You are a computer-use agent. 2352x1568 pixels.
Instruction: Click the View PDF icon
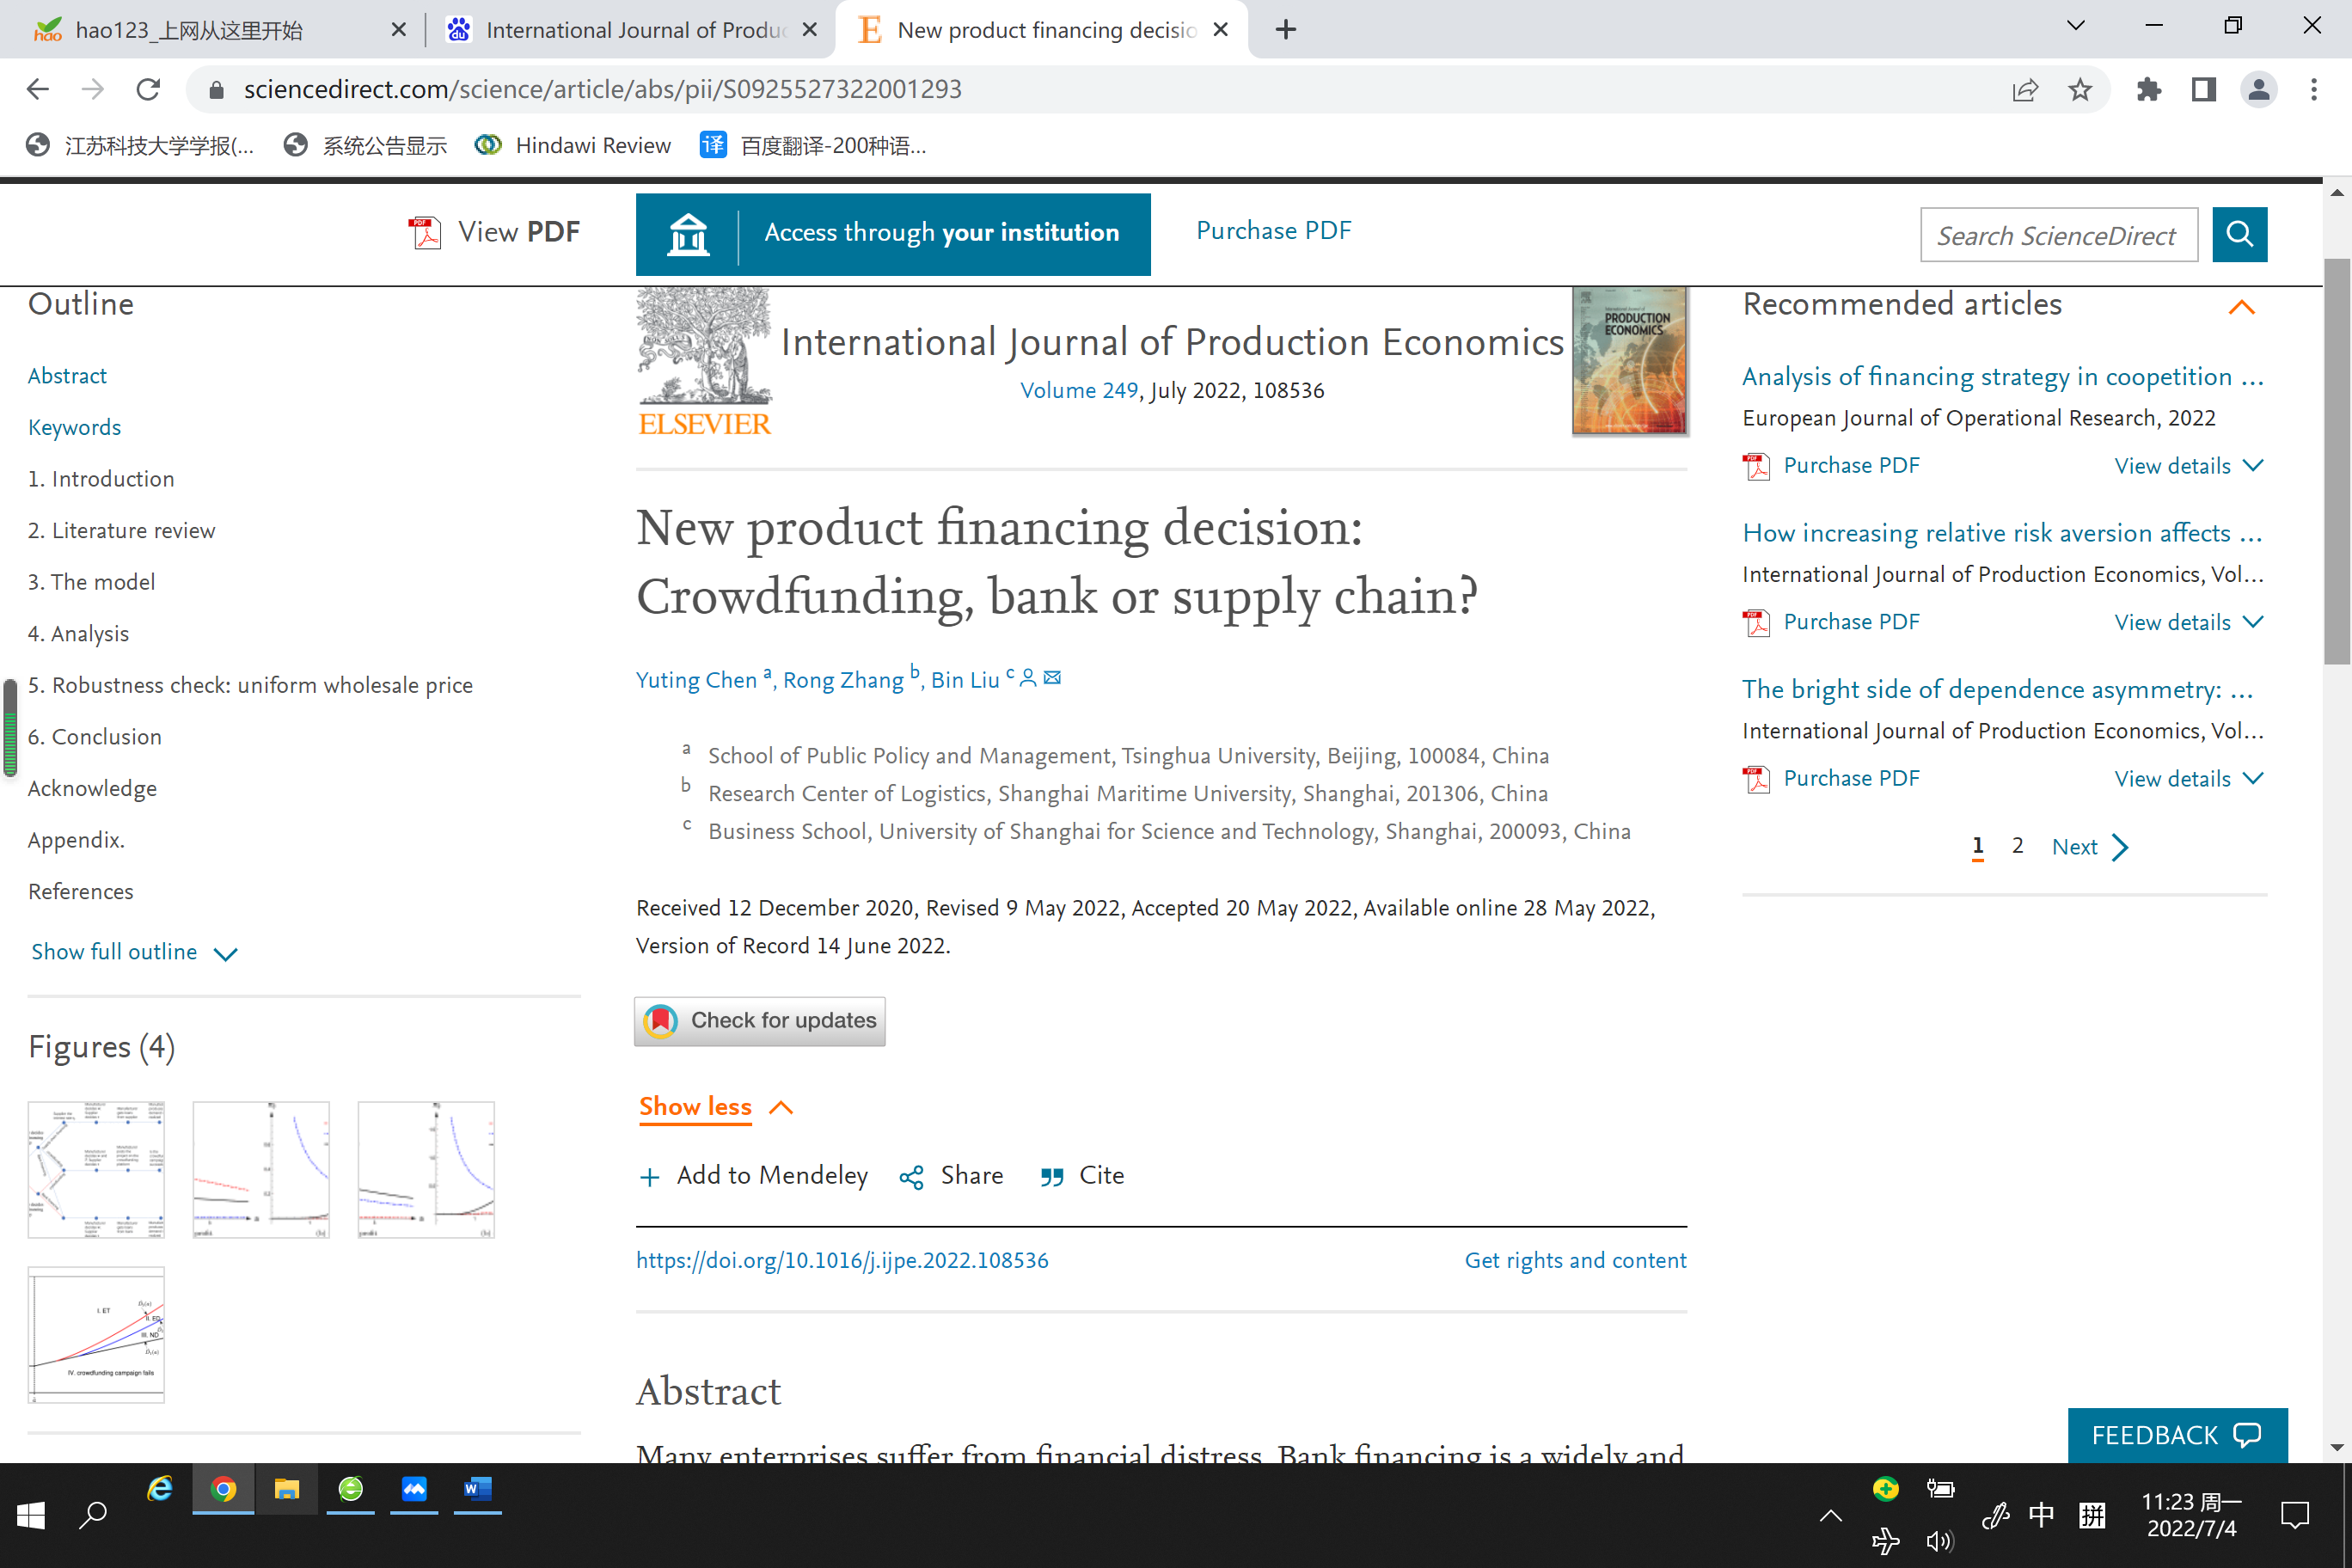tap(425, 233)
